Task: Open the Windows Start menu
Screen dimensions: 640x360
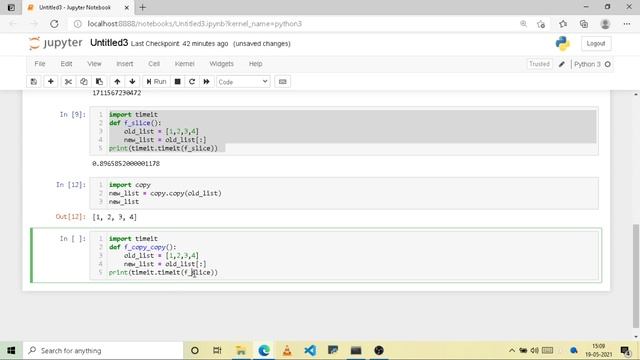Action: [x=11, y=351]
